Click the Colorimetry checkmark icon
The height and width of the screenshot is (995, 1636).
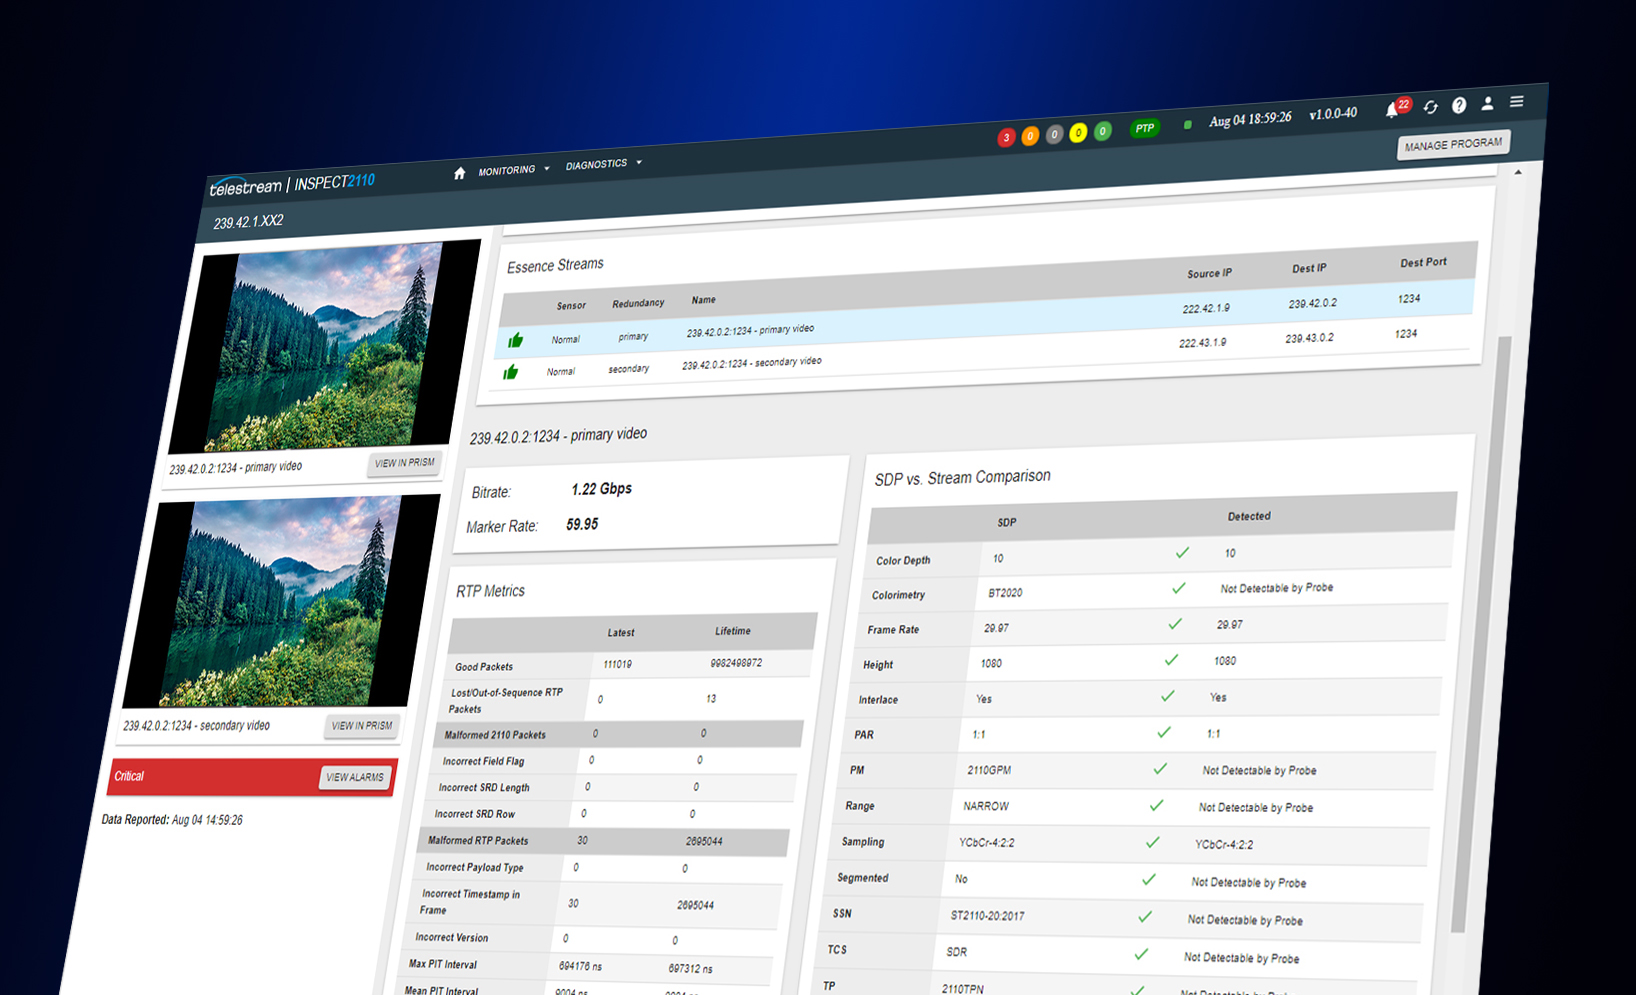coord(1179,589)
